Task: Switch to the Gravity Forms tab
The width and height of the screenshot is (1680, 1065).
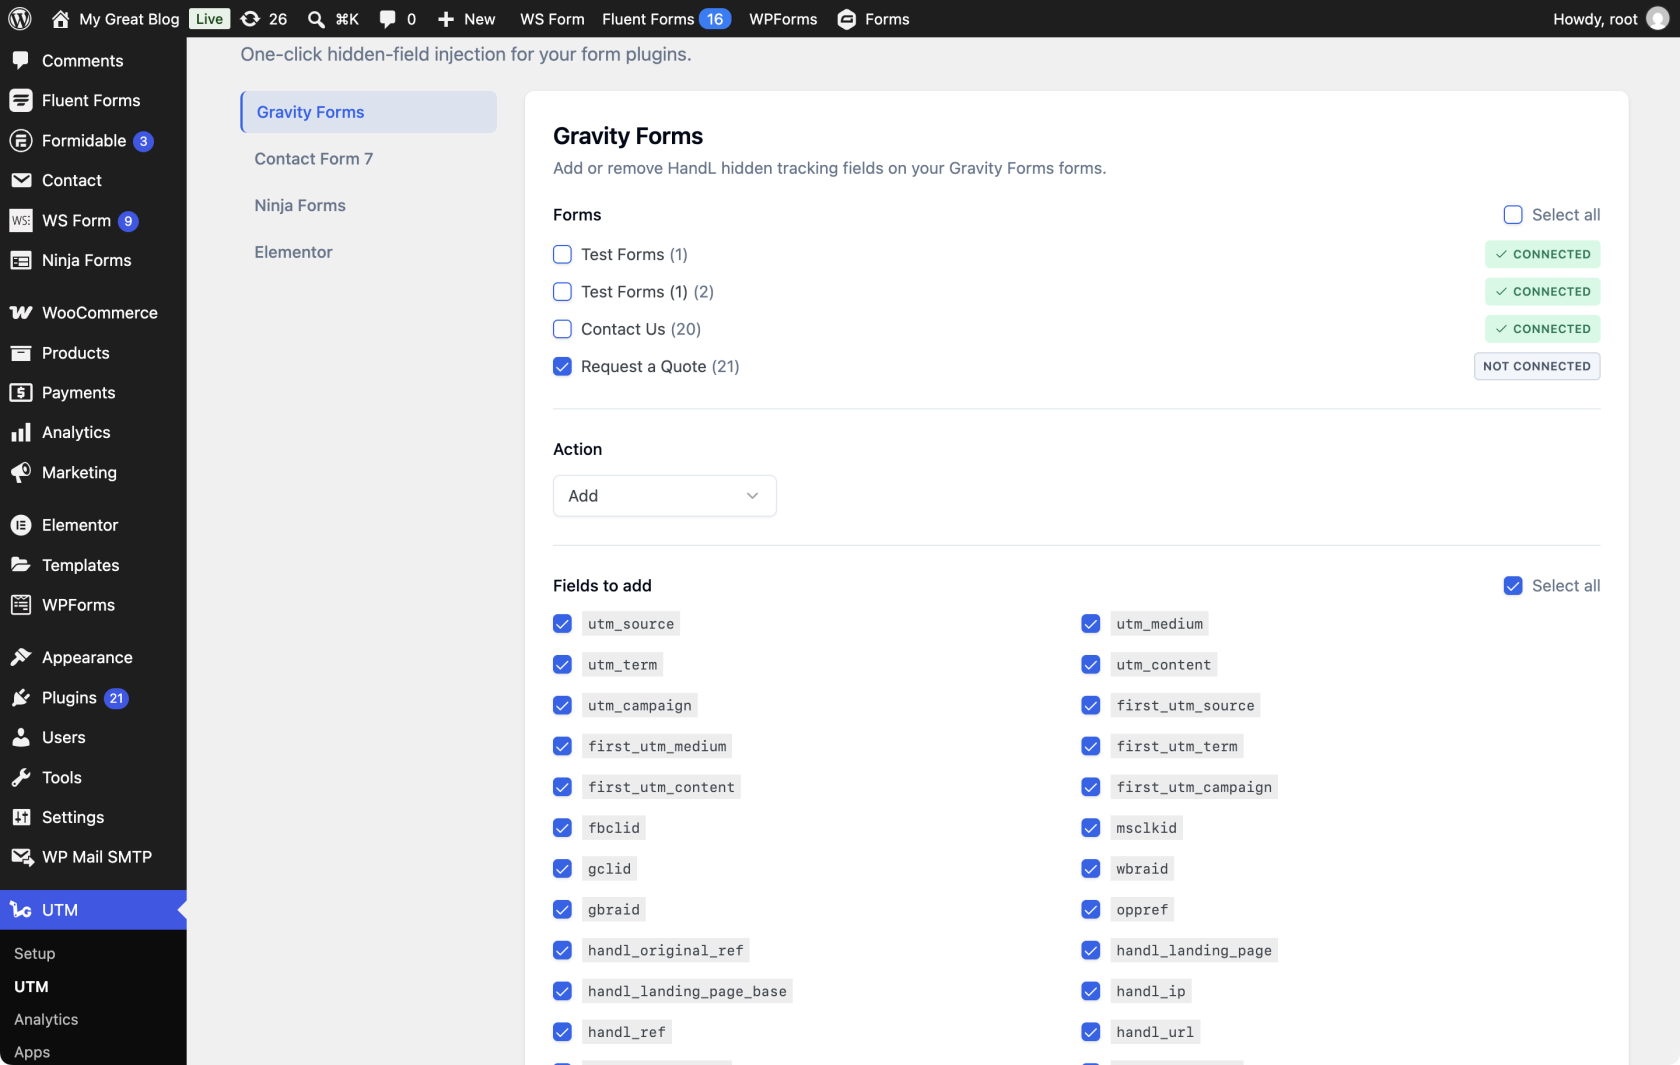Action: click(x=368, y=112)
